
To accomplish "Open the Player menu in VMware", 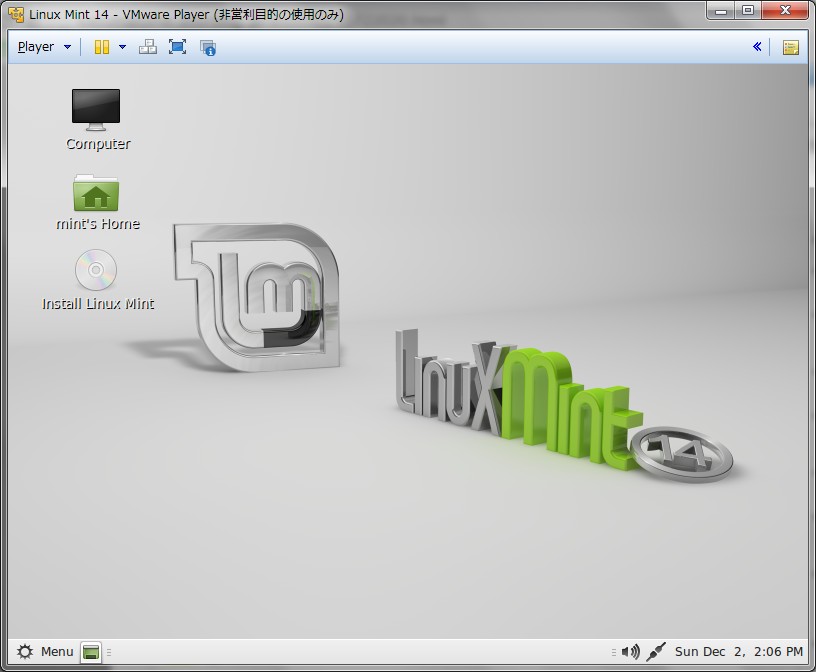I will click(44, 47).
